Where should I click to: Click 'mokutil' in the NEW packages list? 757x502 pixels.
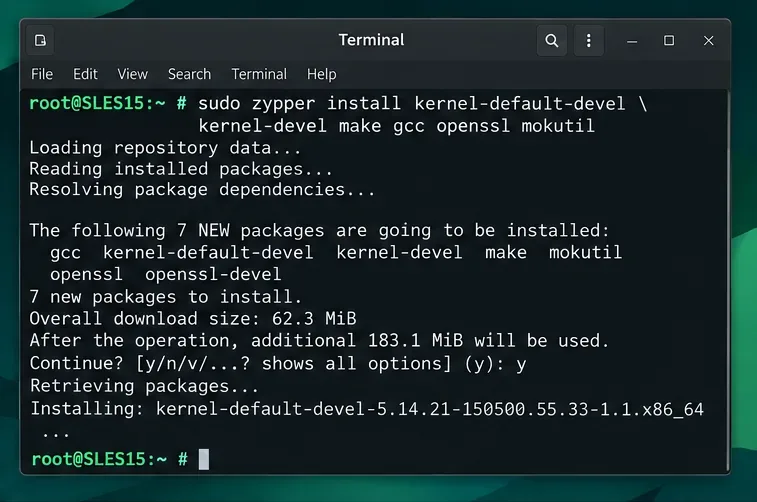pyautogui.click(x=585, y=252)
